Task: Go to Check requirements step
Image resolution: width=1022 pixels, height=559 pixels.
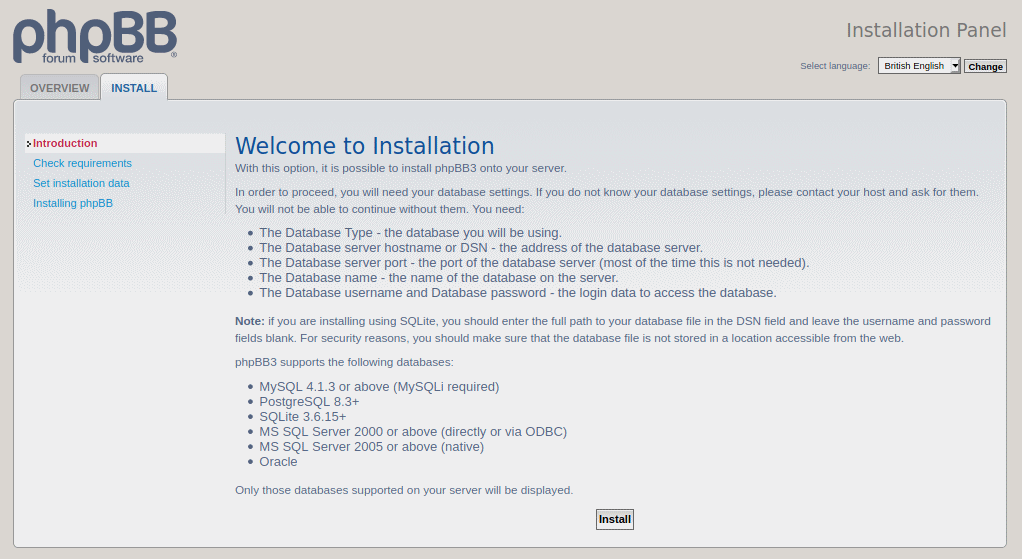Action: 82,164
